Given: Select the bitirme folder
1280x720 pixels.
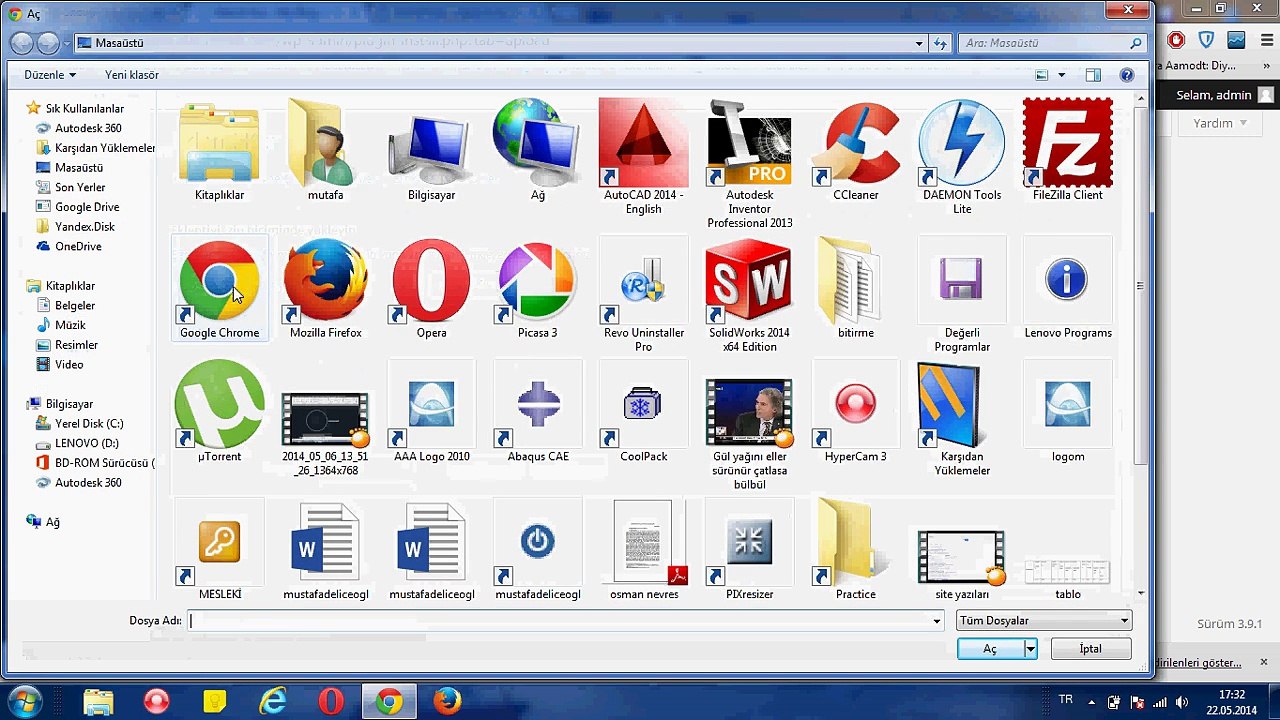Looking at the screenshot, I should point(855,289).
